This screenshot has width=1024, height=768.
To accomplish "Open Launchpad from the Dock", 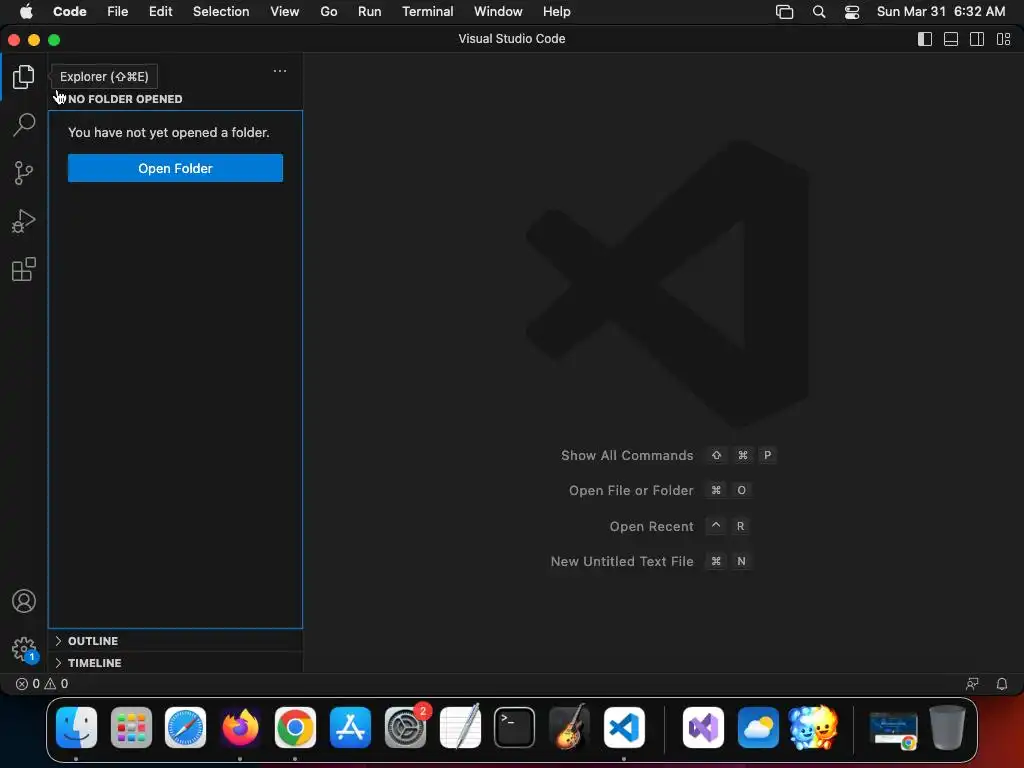I will coord(131,728).
